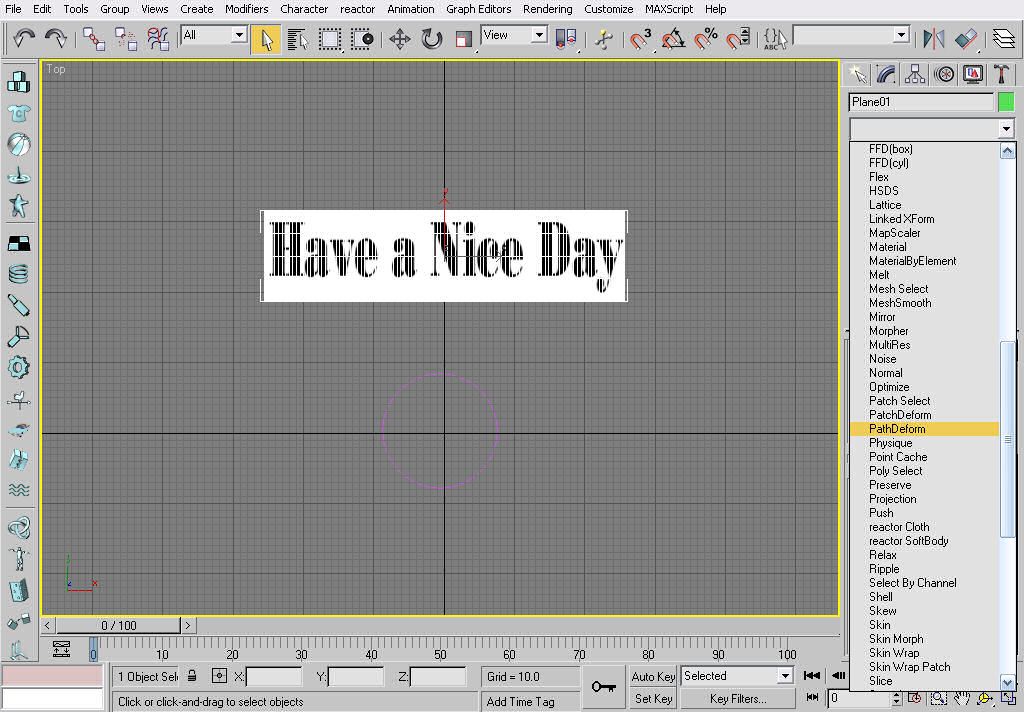Click the Plane01 object name field
The height and width of the screenshot is (712, 1024).
(x=921, y=102)
